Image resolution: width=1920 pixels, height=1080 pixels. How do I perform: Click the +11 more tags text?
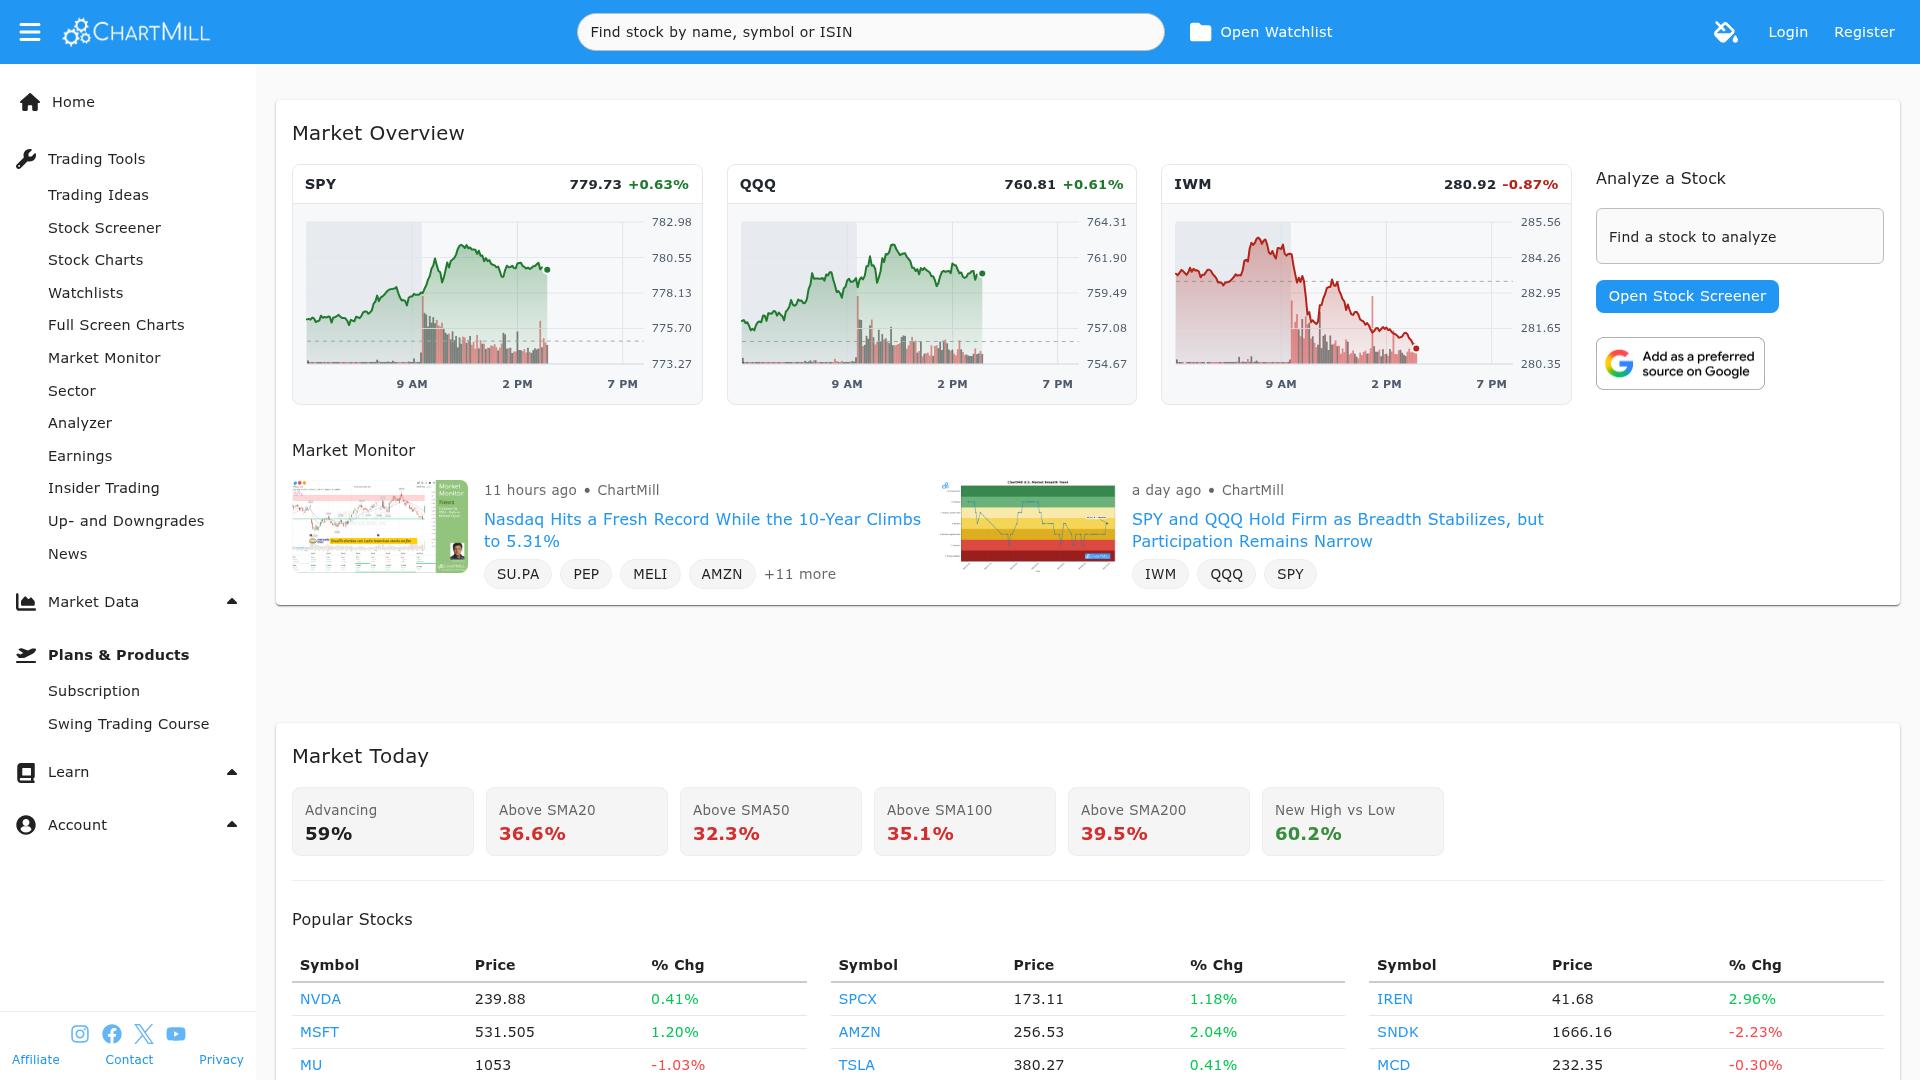tap(800, 574)
